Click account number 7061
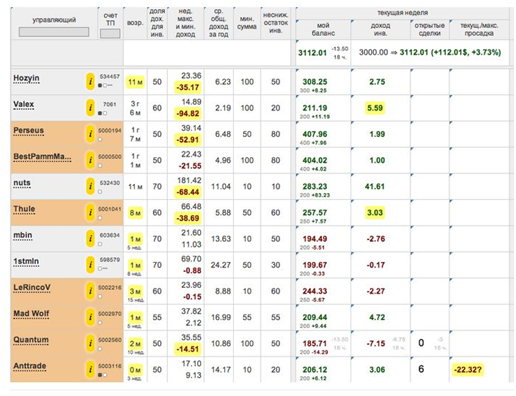Viewport: 516px width, 396px height. (x=110, y=104)
